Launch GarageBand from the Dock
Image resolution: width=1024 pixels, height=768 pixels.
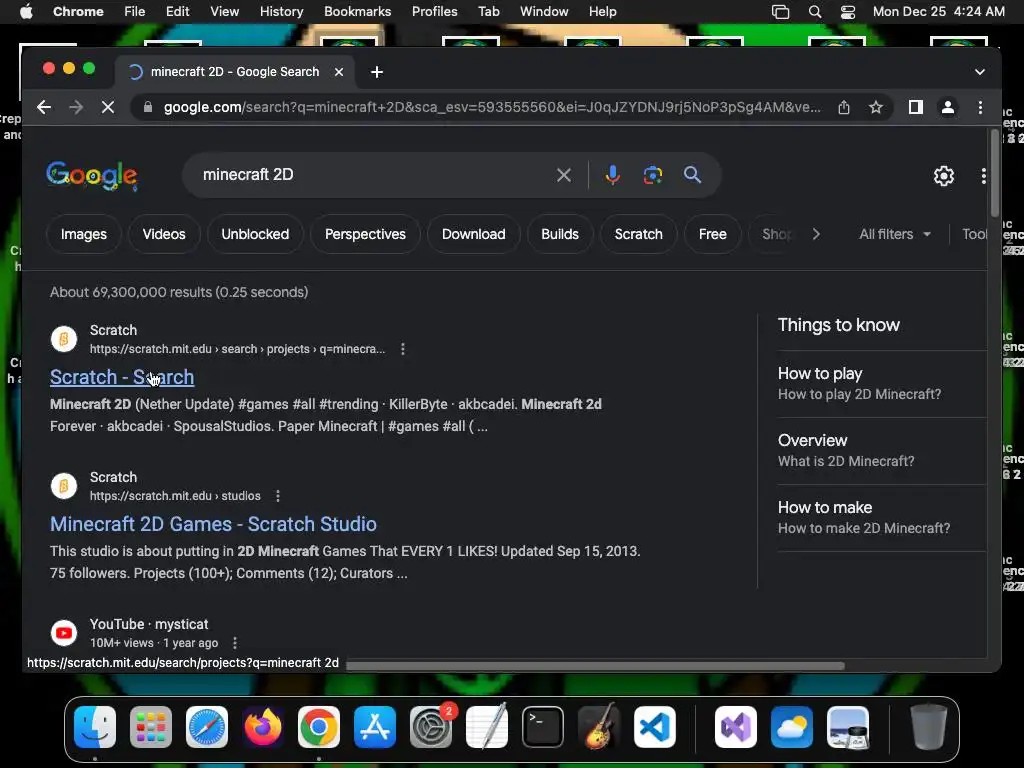coord(599,727)
